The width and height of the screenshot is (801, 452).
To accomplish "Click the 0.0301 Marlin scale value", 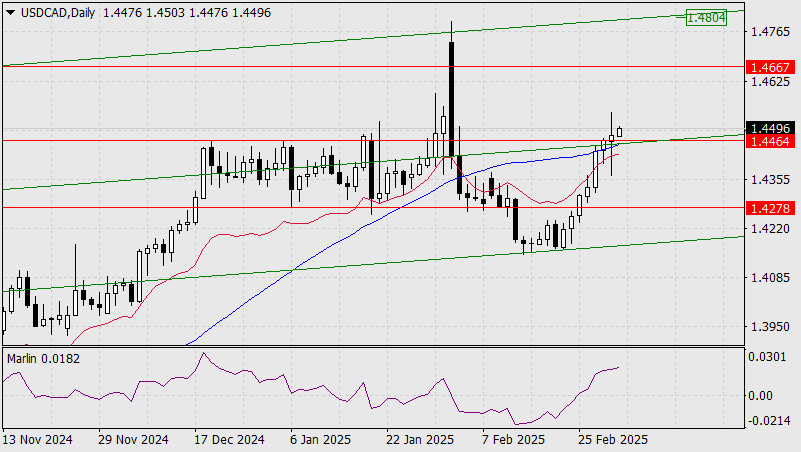I will tap(767, 356).
